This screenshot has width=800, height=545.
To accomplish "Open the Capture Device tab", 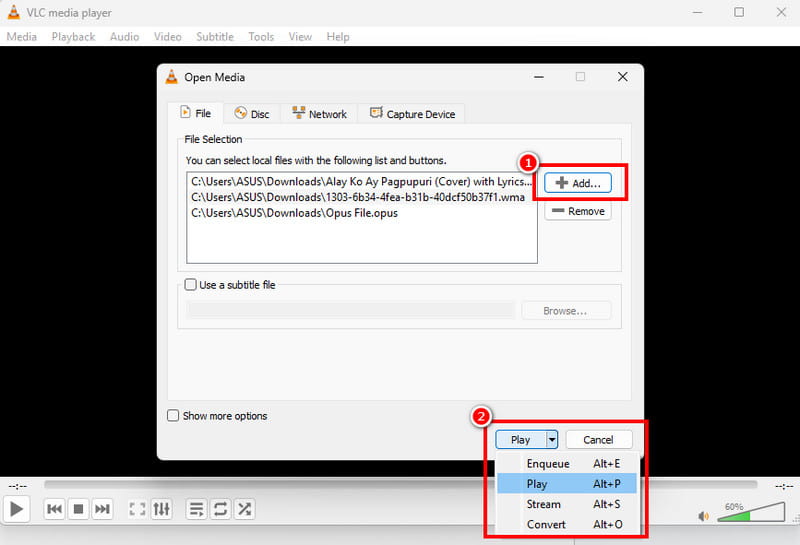I will click(x=412, y=114).
